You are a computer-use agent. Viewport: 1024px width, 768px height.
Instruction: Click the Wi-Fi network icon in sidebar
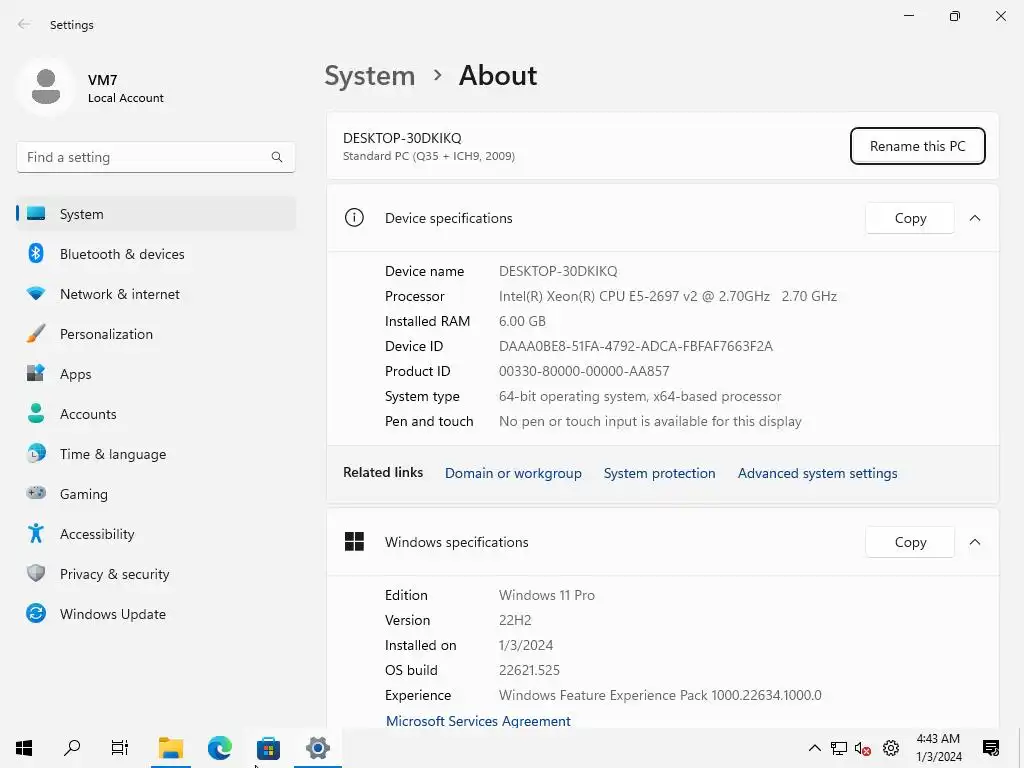point(36,294)
